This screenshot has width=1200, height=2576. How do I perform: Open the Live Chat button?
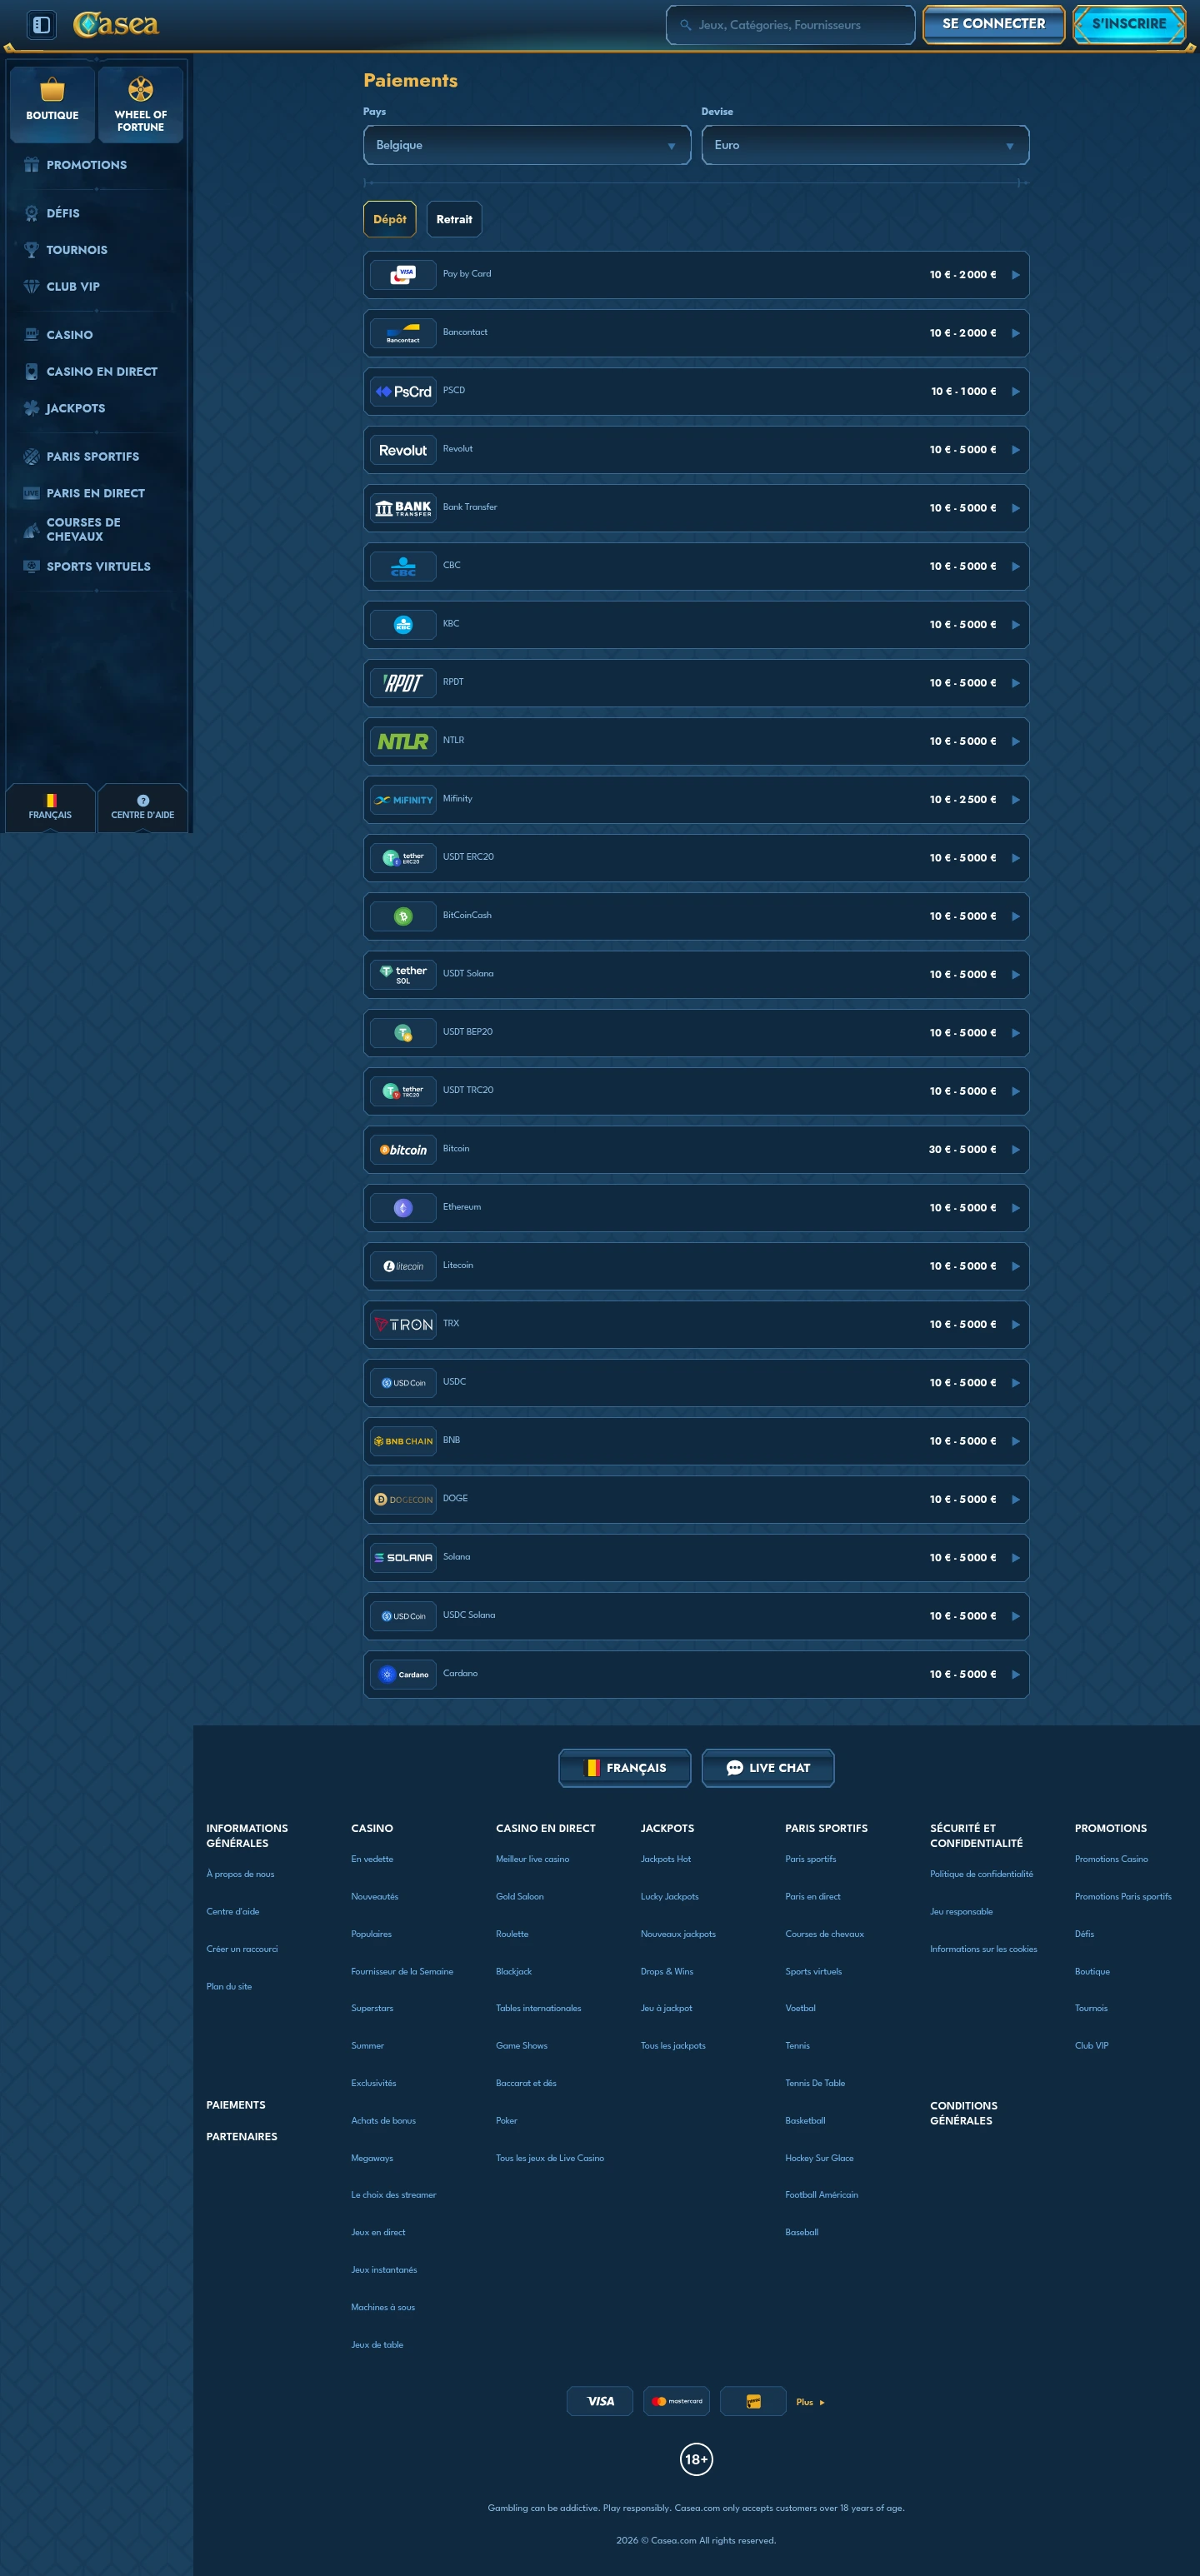pos(768,1768)
